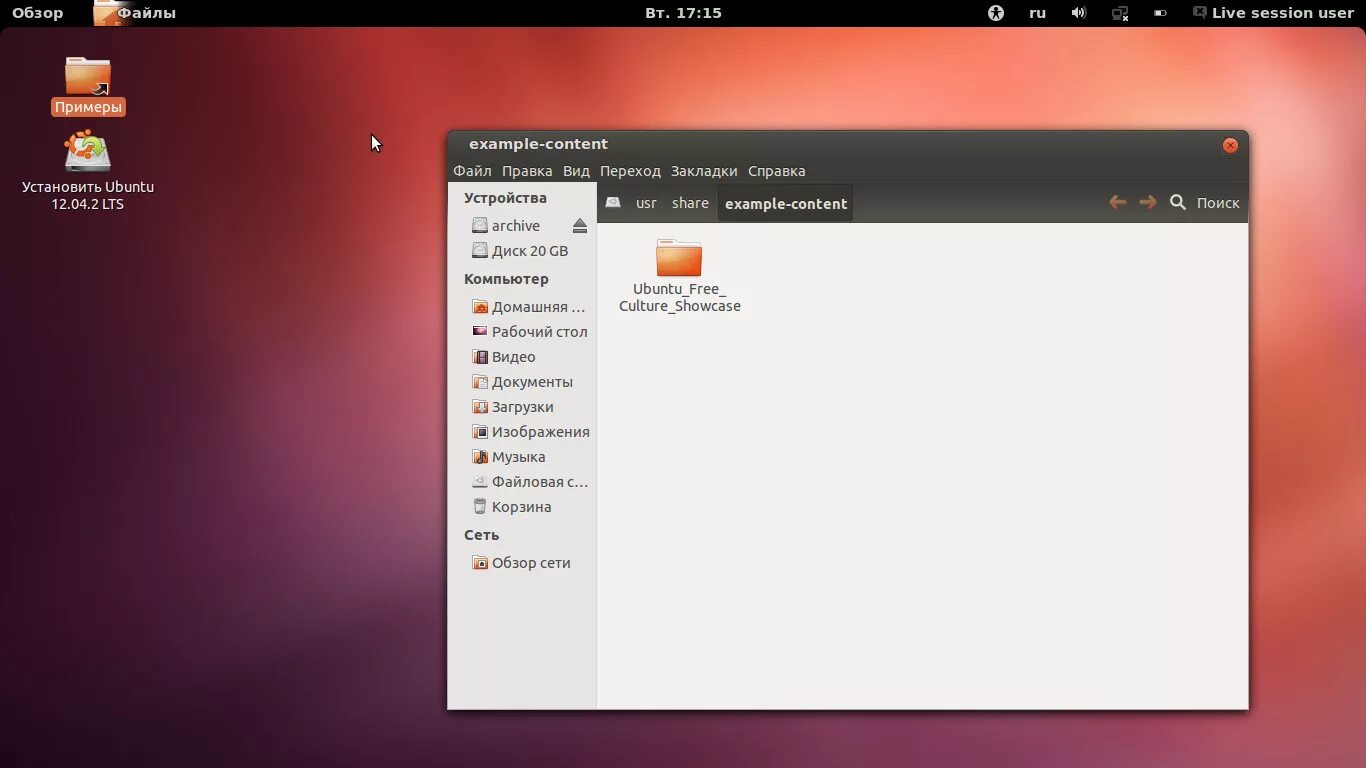Screen dimensions: 1366x768
Task: Click the search magnifier icon
Action: pyautogui.click(x=1178, y=202)
